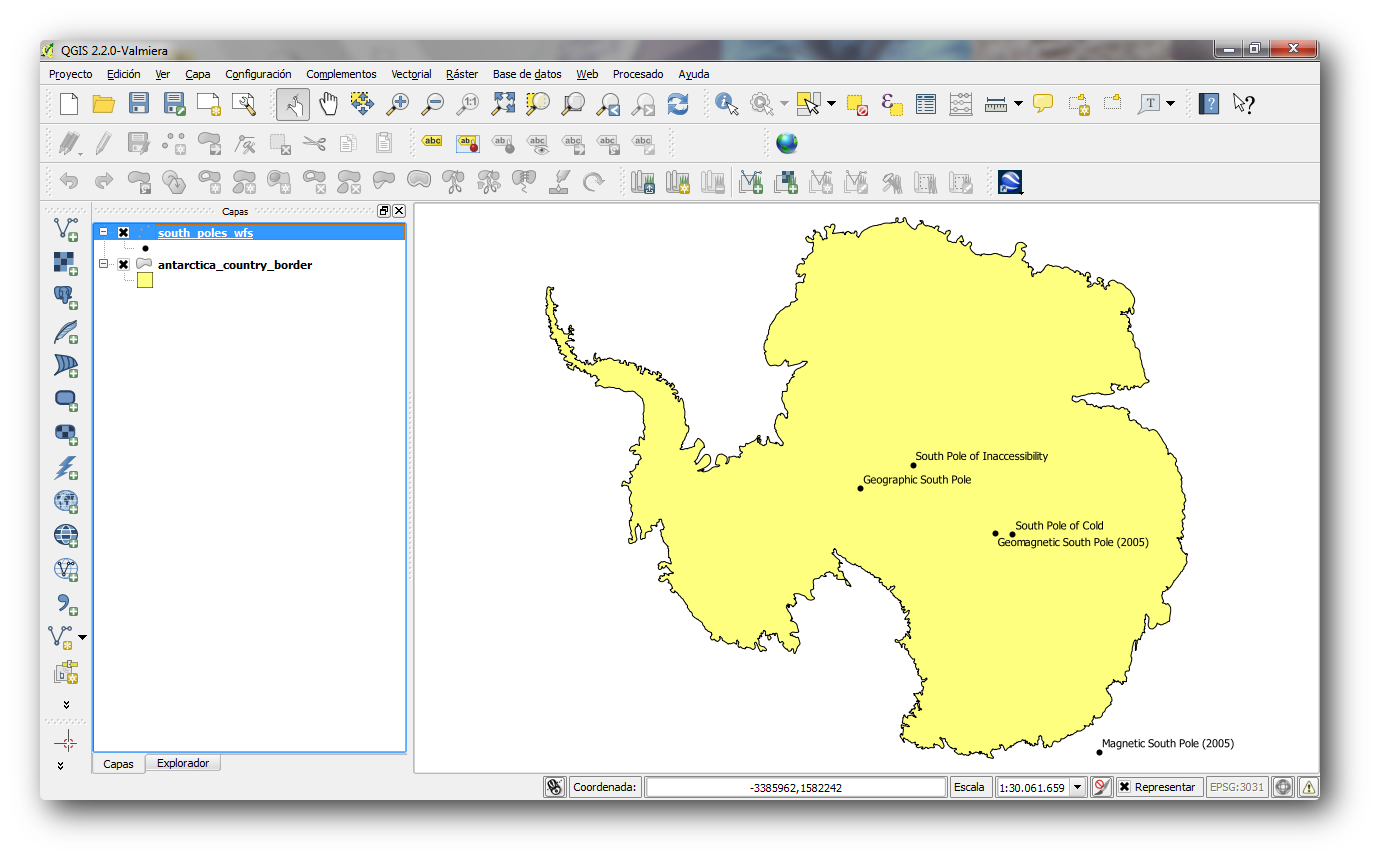Click the yellow symbol swatch under antarctica_country_border

pyautogui.click(x=145, y=281)
